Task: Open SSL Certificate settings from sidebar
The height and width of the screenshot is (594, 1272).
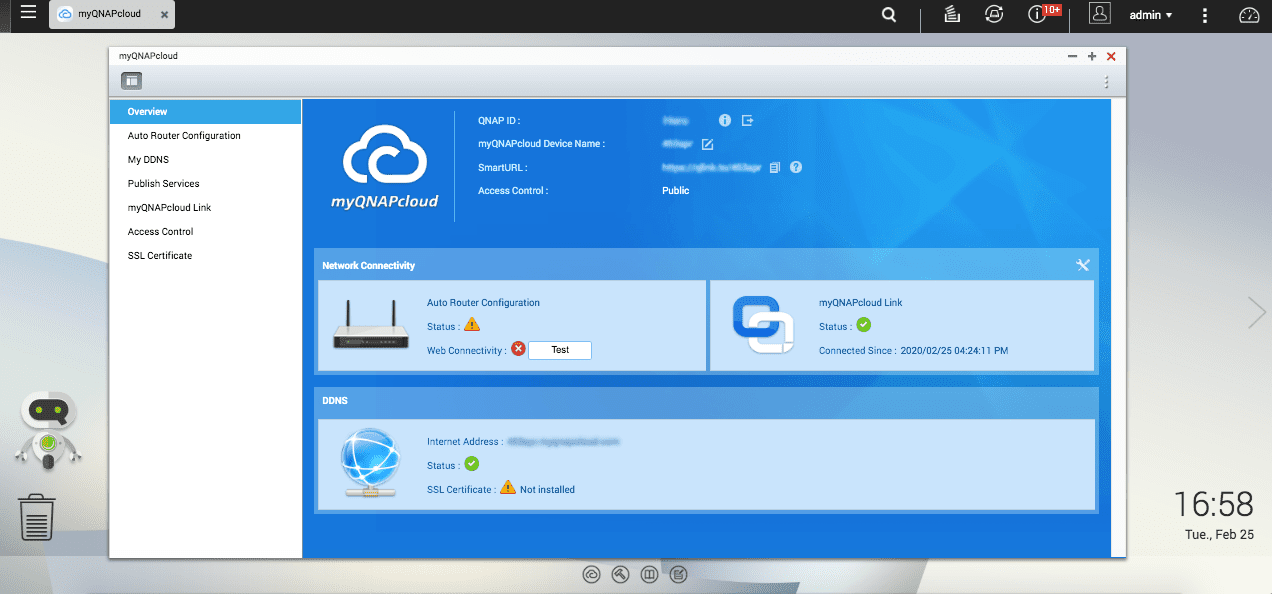Action: pos(159,255)
